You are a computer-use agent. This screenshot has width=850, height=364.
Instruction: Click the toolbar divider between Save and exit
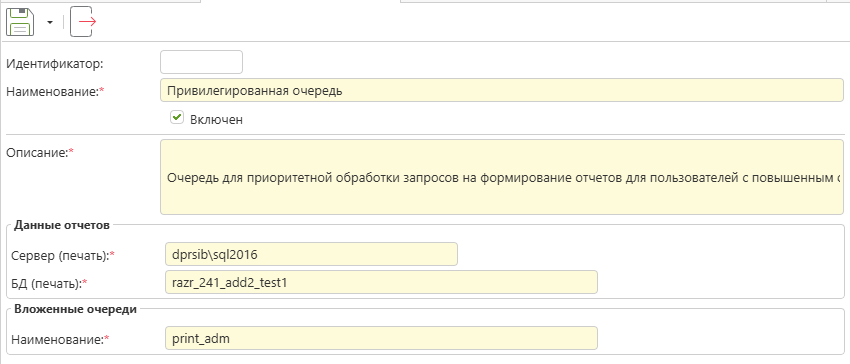click(x=63, y=22)
